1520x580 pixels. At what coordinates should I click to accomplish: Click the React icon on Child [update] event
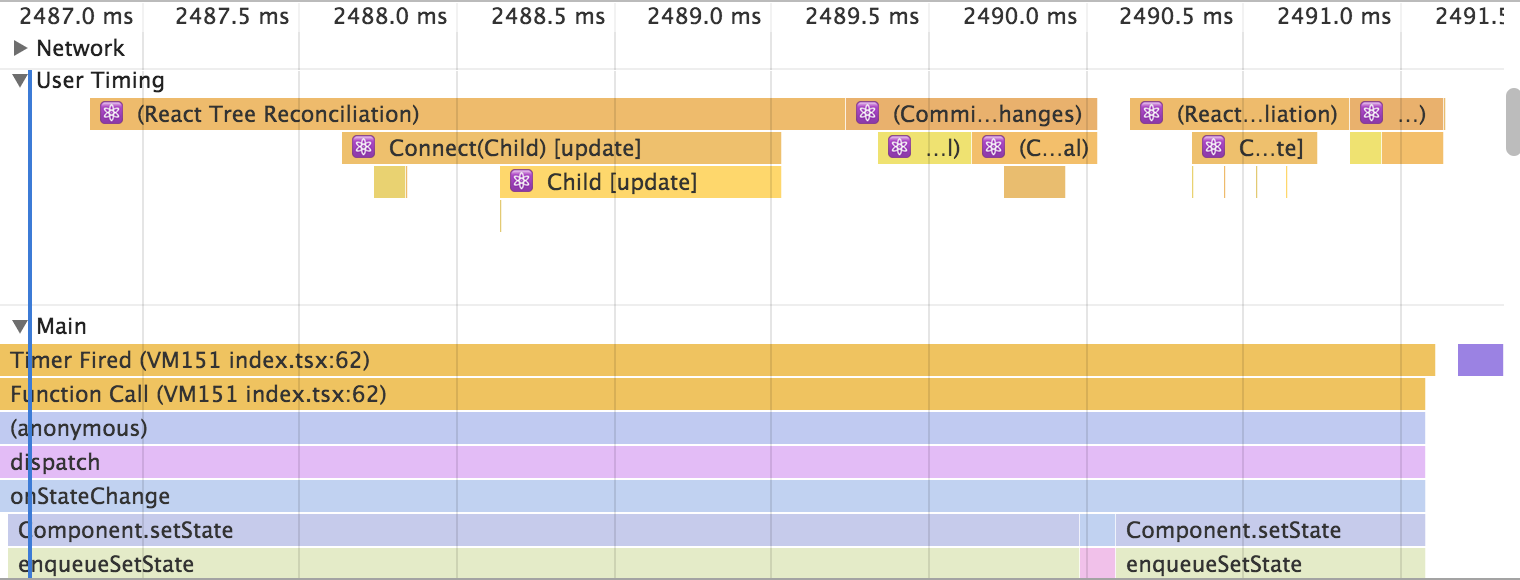pyautogui.click(x=521, y=182)
